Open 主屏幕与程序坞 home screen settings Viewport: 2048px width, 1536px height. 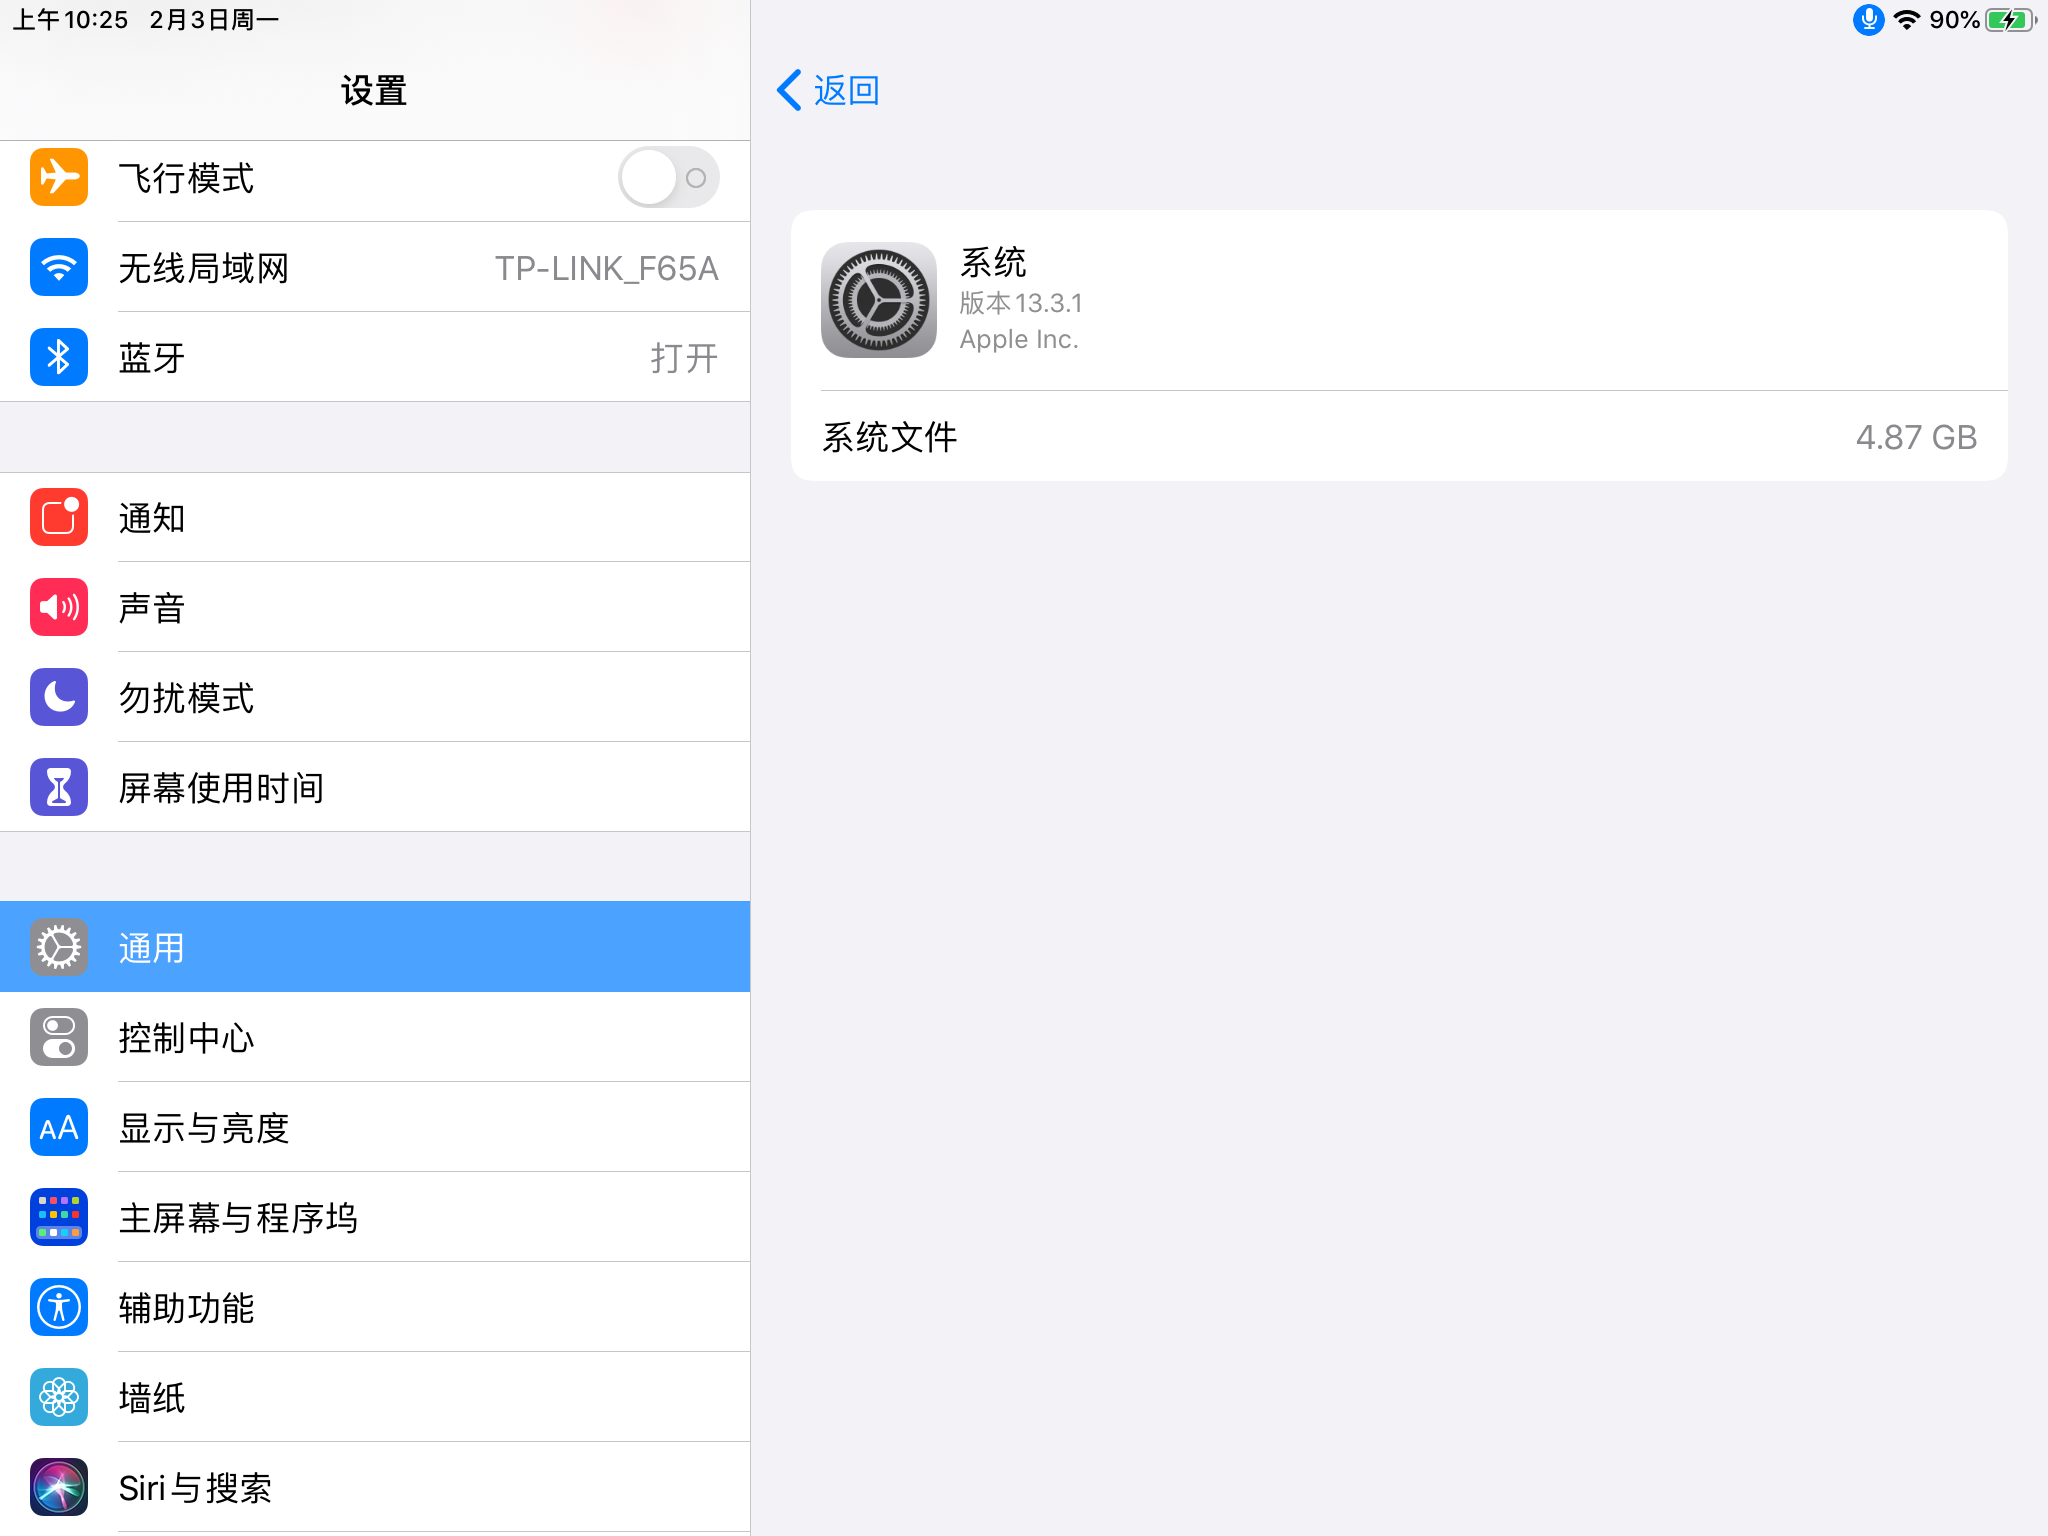375,1217
